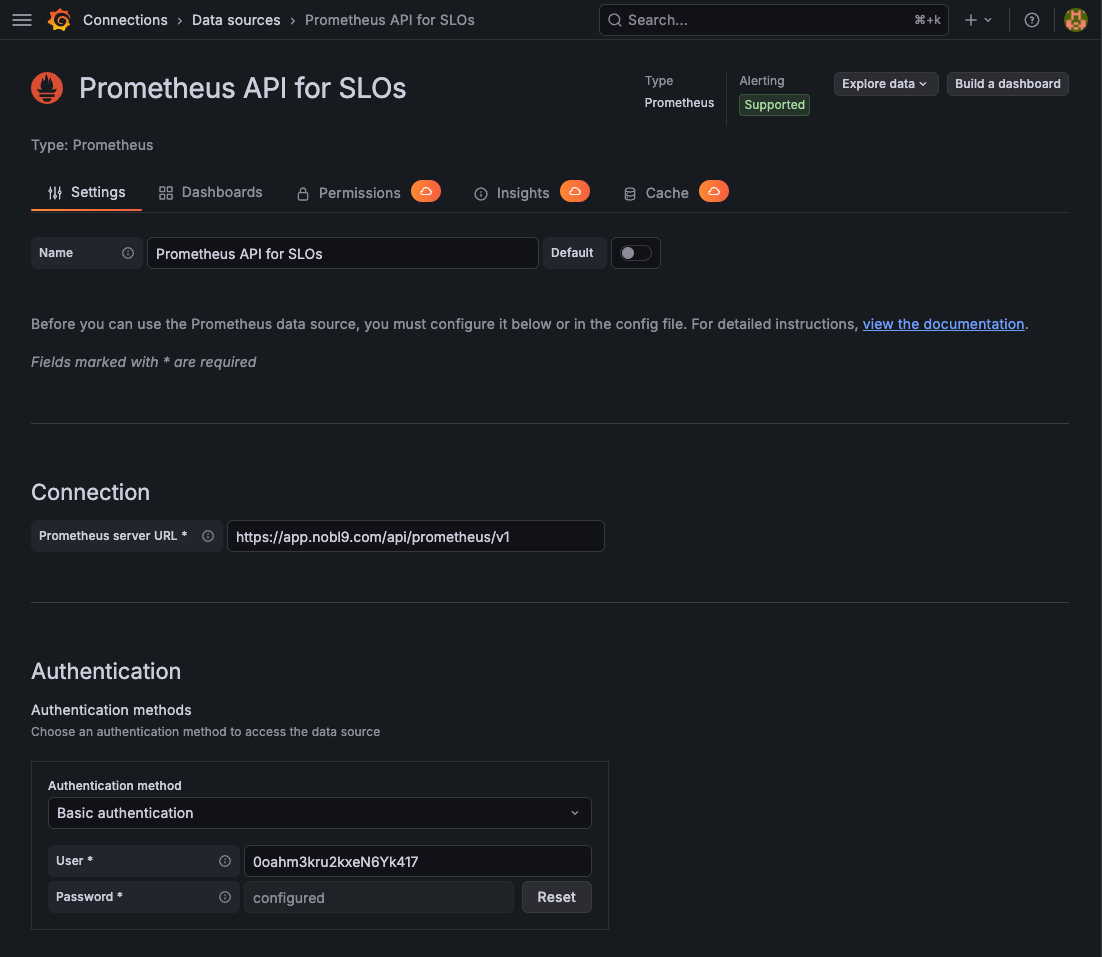This screenshot has width=1102, height=957.
Task: Click the Prometheus server URL input
Action: tap(415, 536)
